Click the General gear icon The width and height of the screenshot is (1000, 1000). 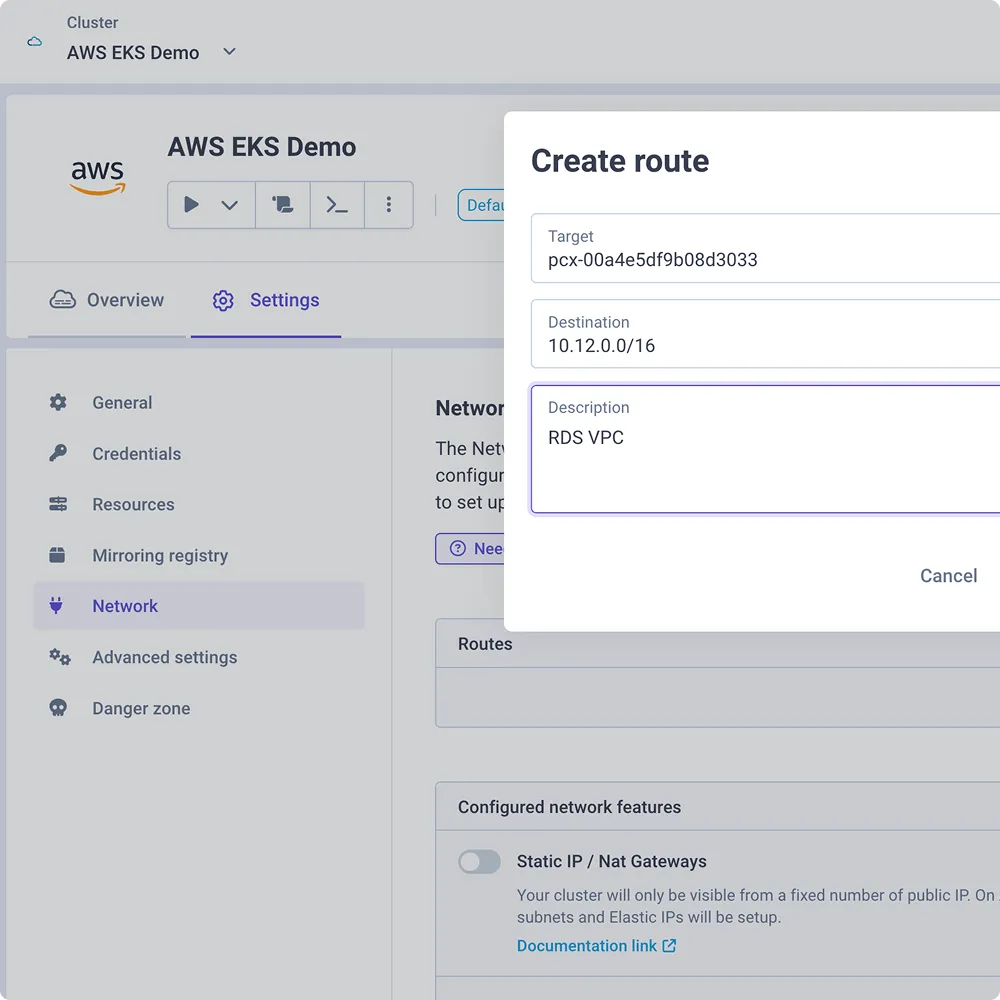pyautogui.click(x=58, y=402)
